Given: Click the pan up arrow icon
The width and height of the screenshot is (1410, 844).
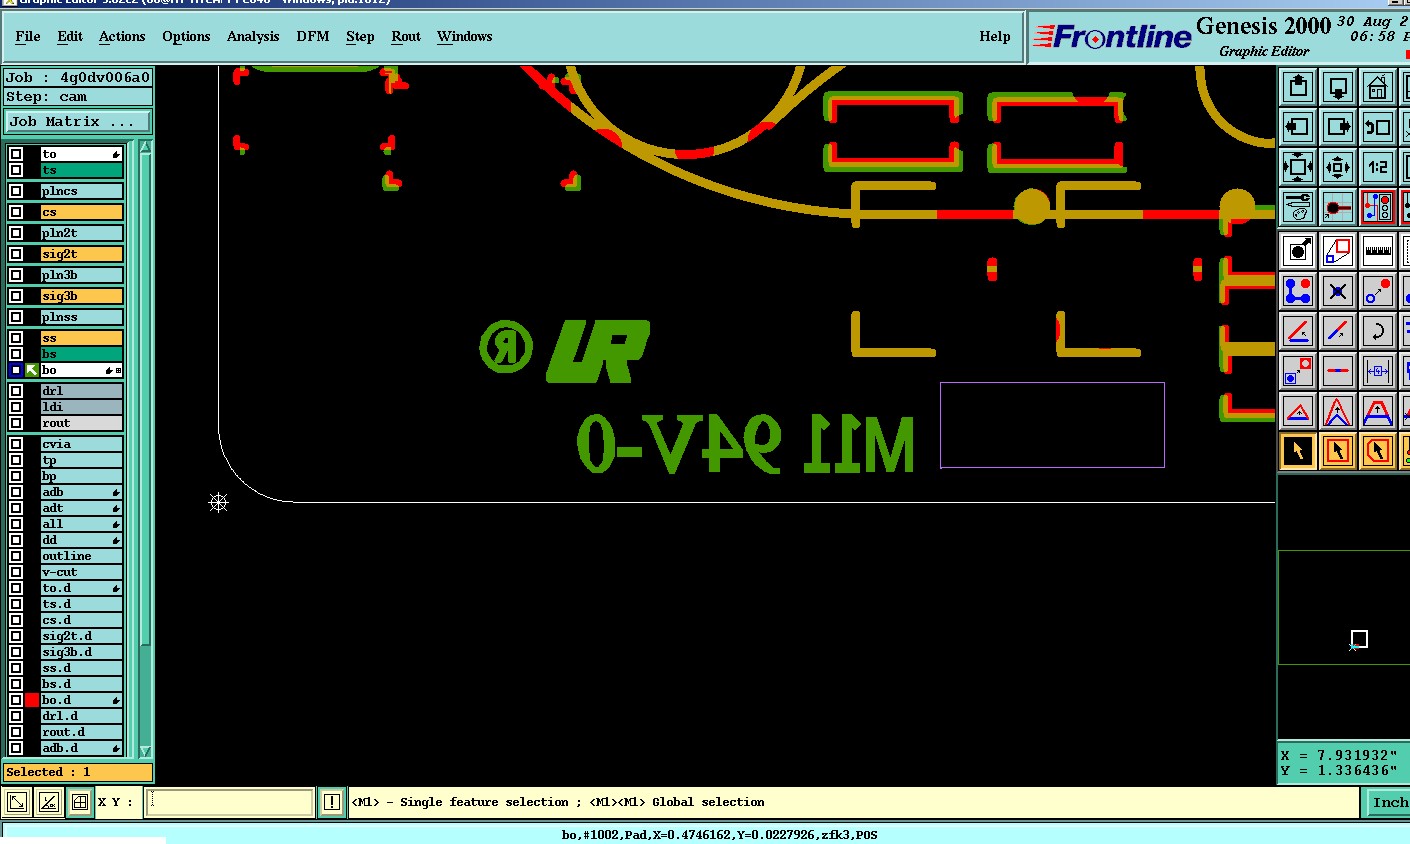Looking at the screenshot, I should pyautogui.click(x=1298, y=87).
